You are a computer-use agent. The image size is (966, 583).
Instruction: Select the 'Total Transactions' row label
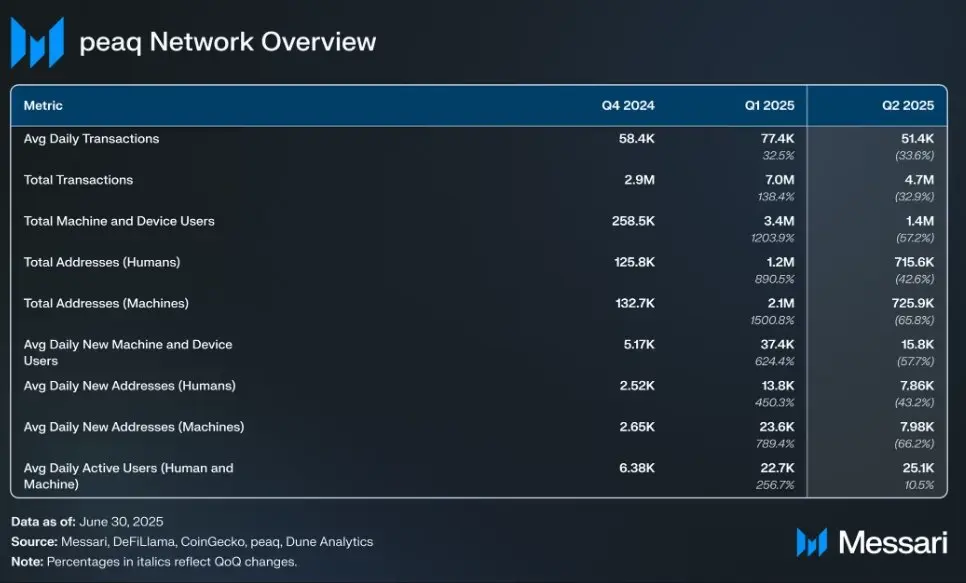click(78, 180)
